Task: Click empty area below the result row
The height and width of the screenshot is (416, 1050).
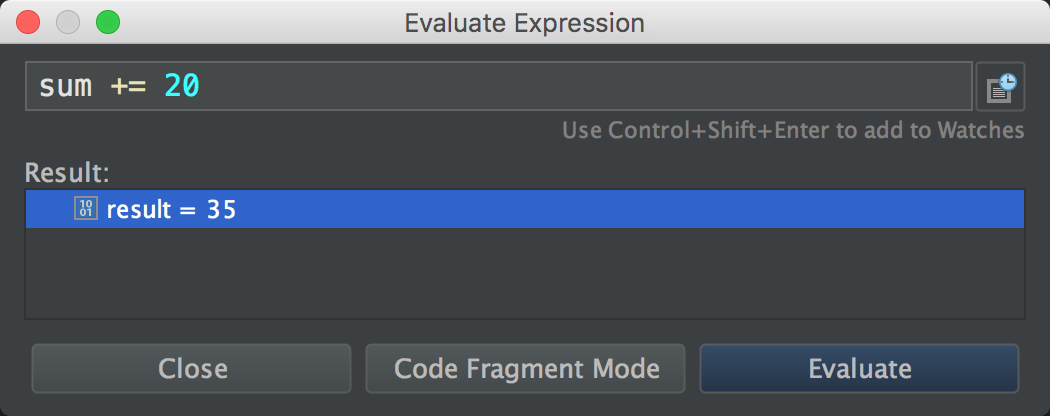Action: pos(524,273)
